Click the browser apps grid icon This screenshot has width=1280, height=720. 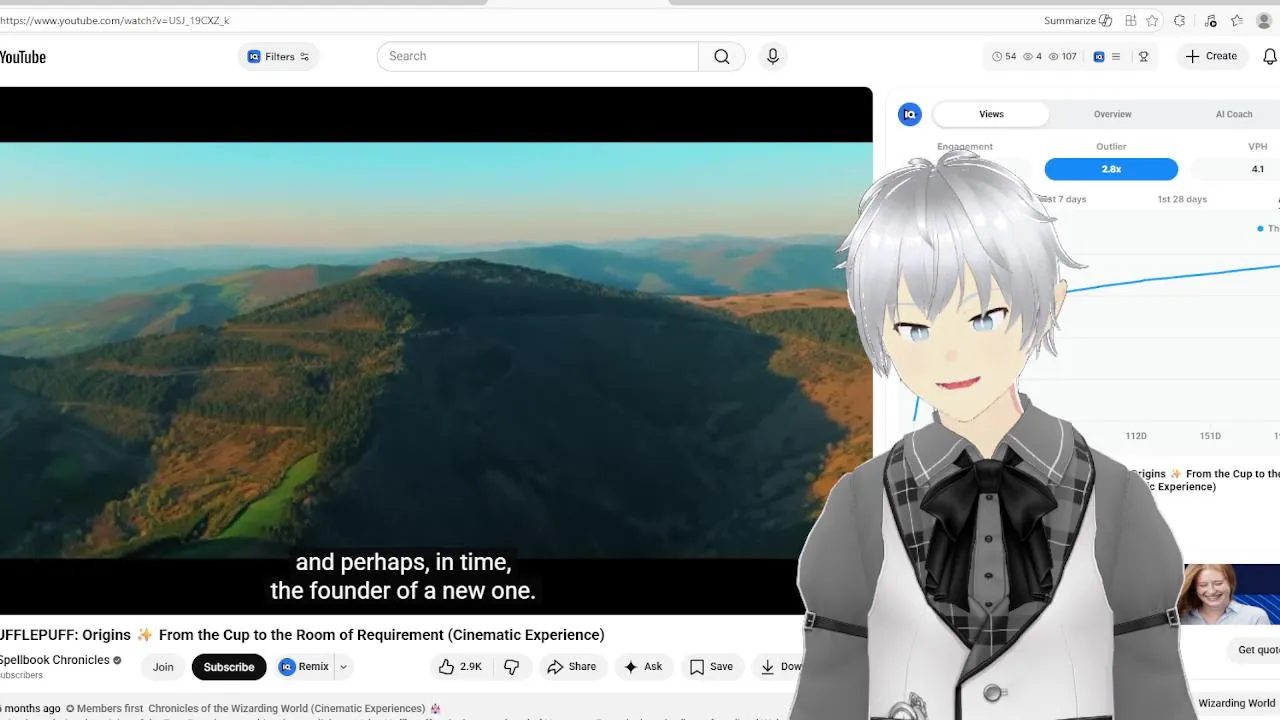tap(1130, 20)
